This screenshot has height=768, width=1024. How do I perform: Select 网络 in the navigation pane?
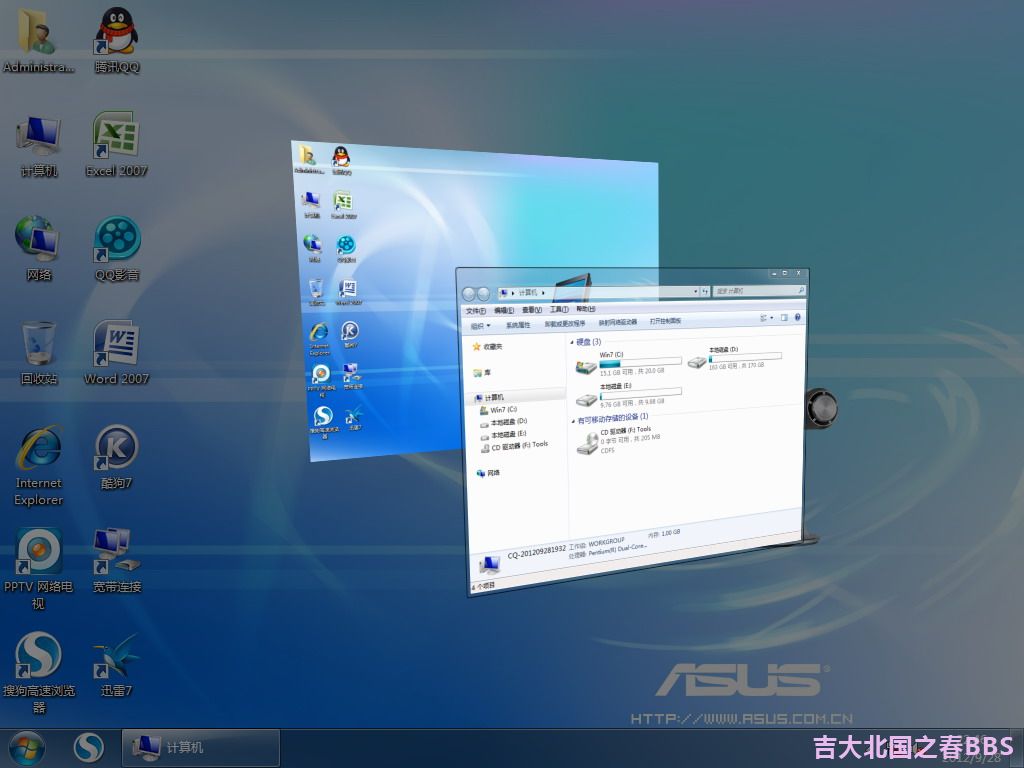click(488, 473)
